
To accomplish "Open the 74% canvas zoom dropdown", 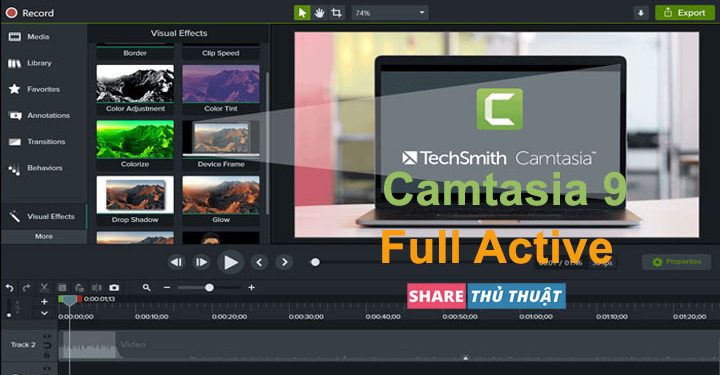I will [x=390, y=13].
